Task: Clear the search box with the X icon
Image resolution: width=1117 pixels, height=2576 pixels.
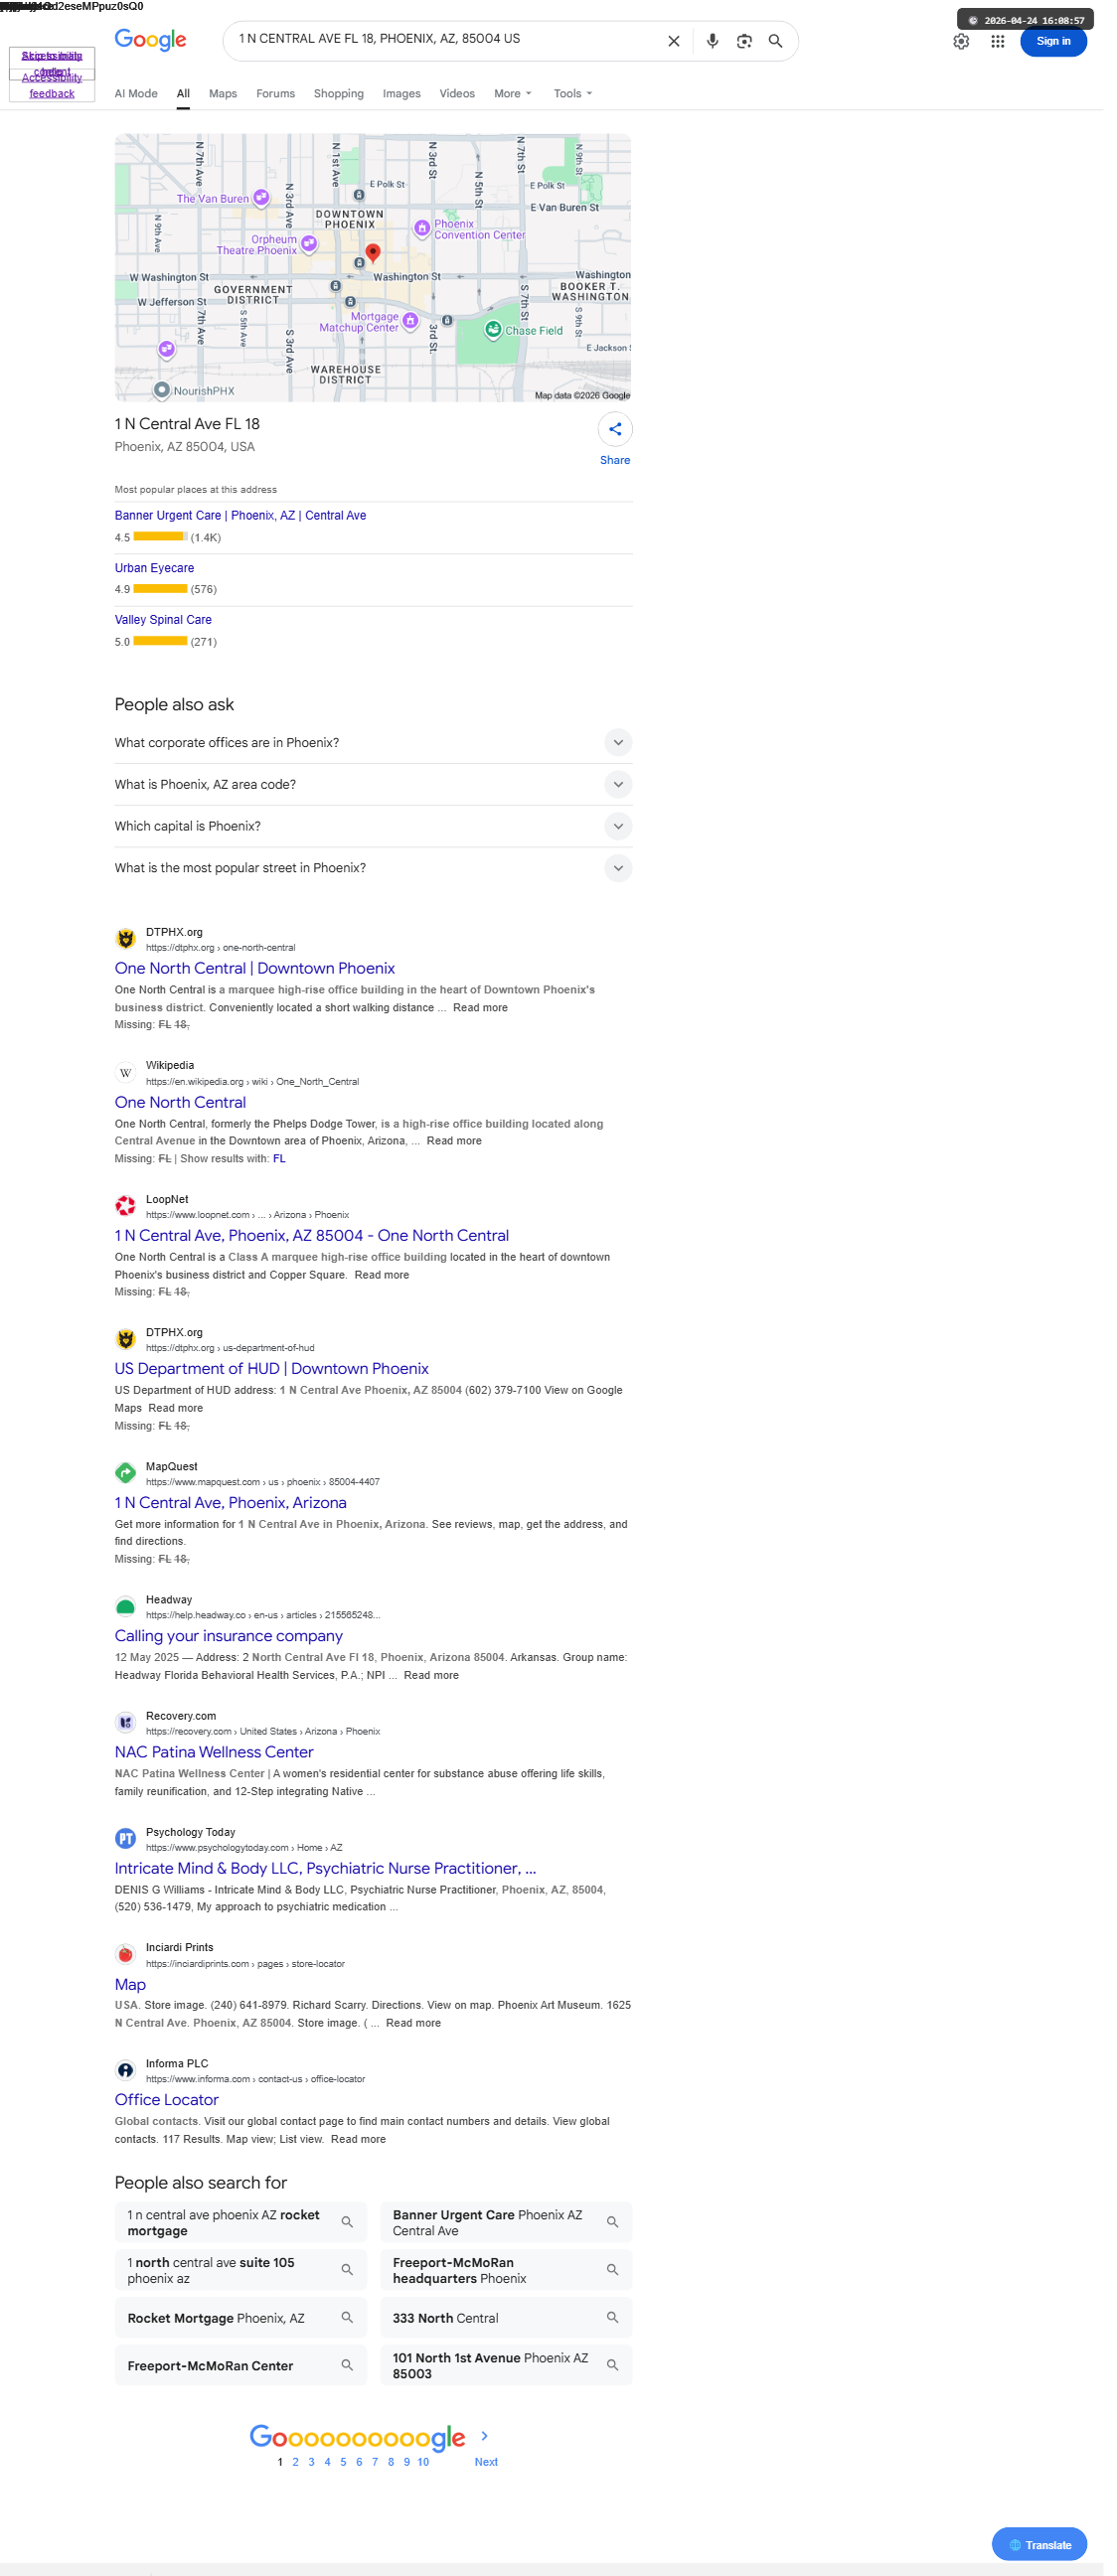Action: point(681,41)
